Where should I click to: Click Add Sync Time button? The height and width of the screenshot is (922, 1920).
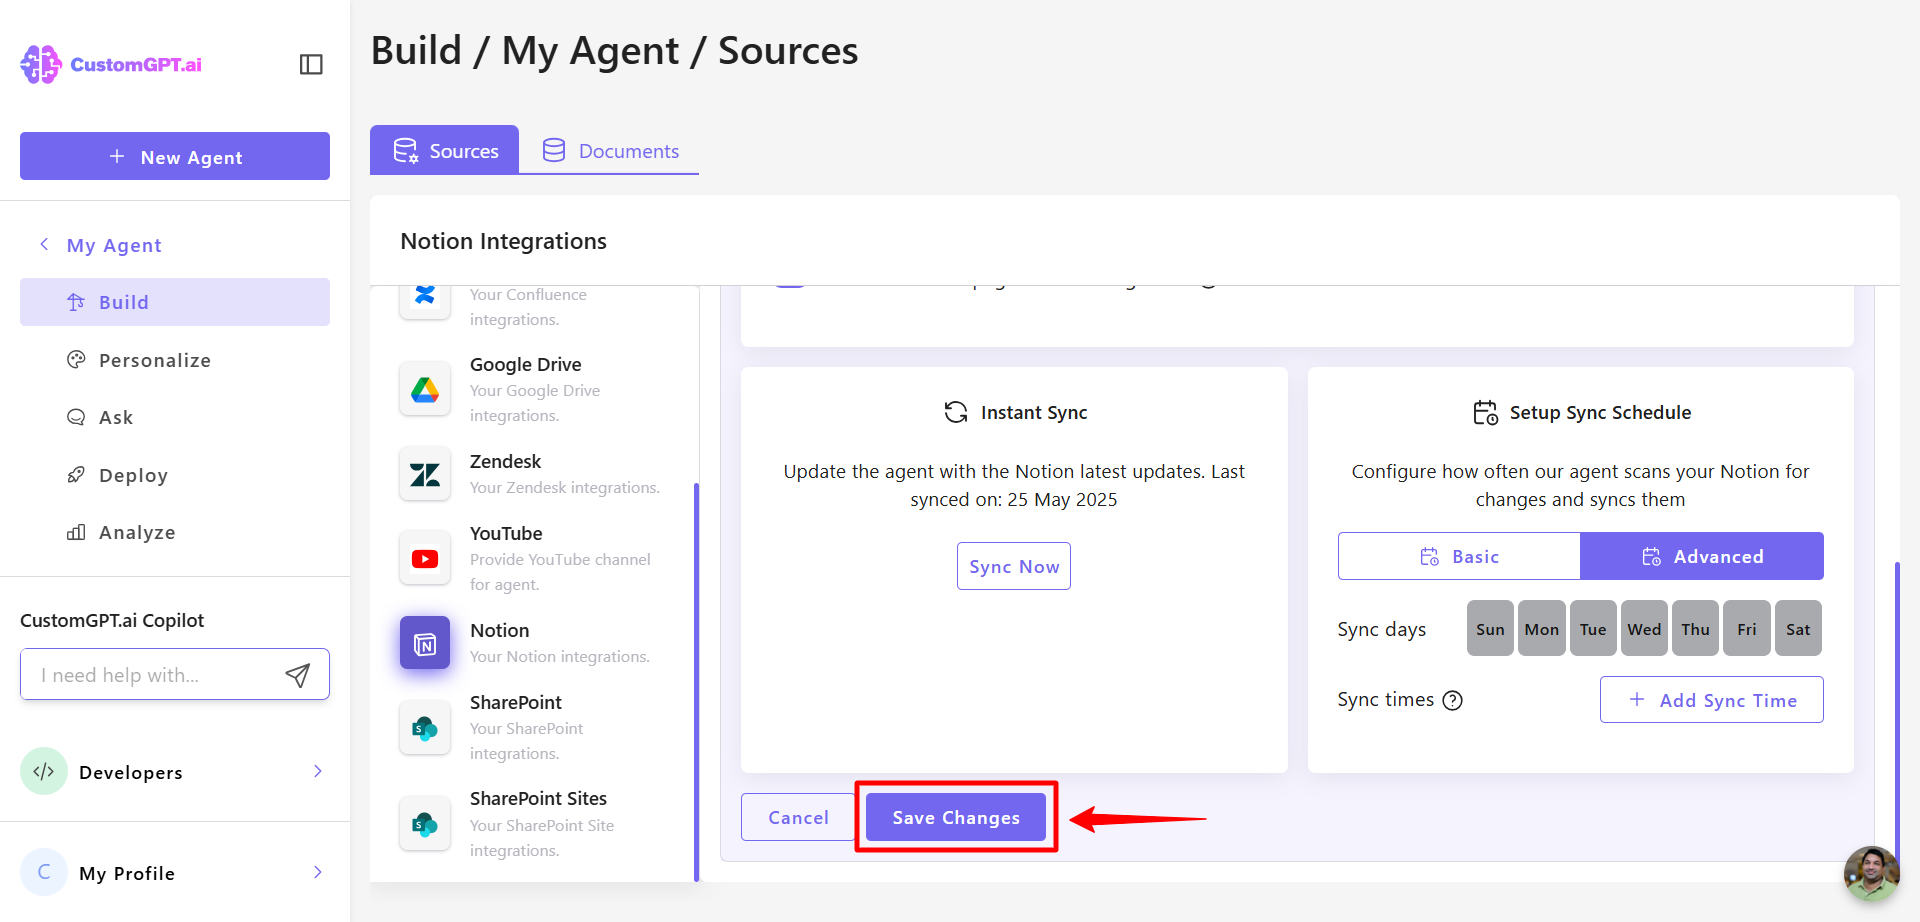click(x=1712, y=700)
